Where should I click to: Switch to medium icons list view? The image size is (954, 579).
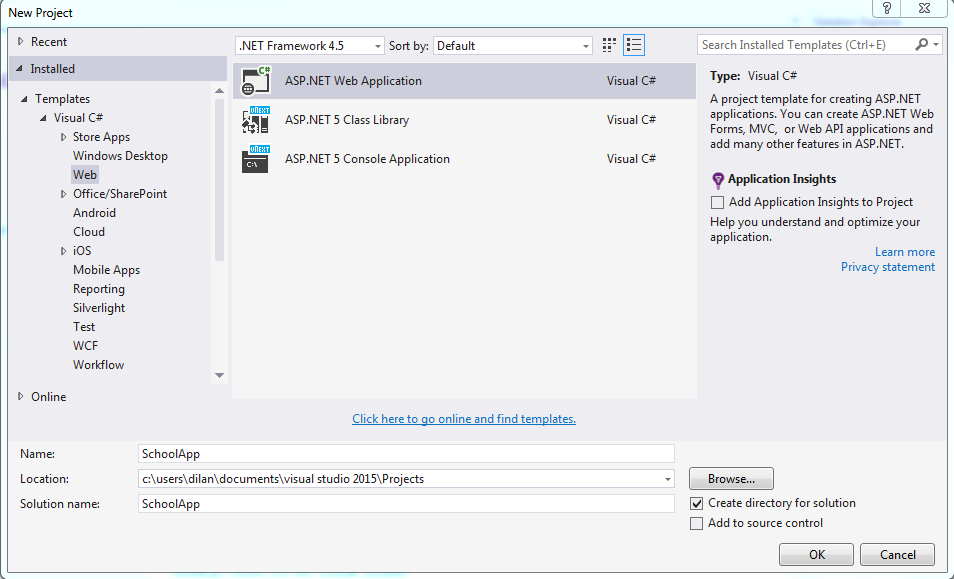coord(634,45)
